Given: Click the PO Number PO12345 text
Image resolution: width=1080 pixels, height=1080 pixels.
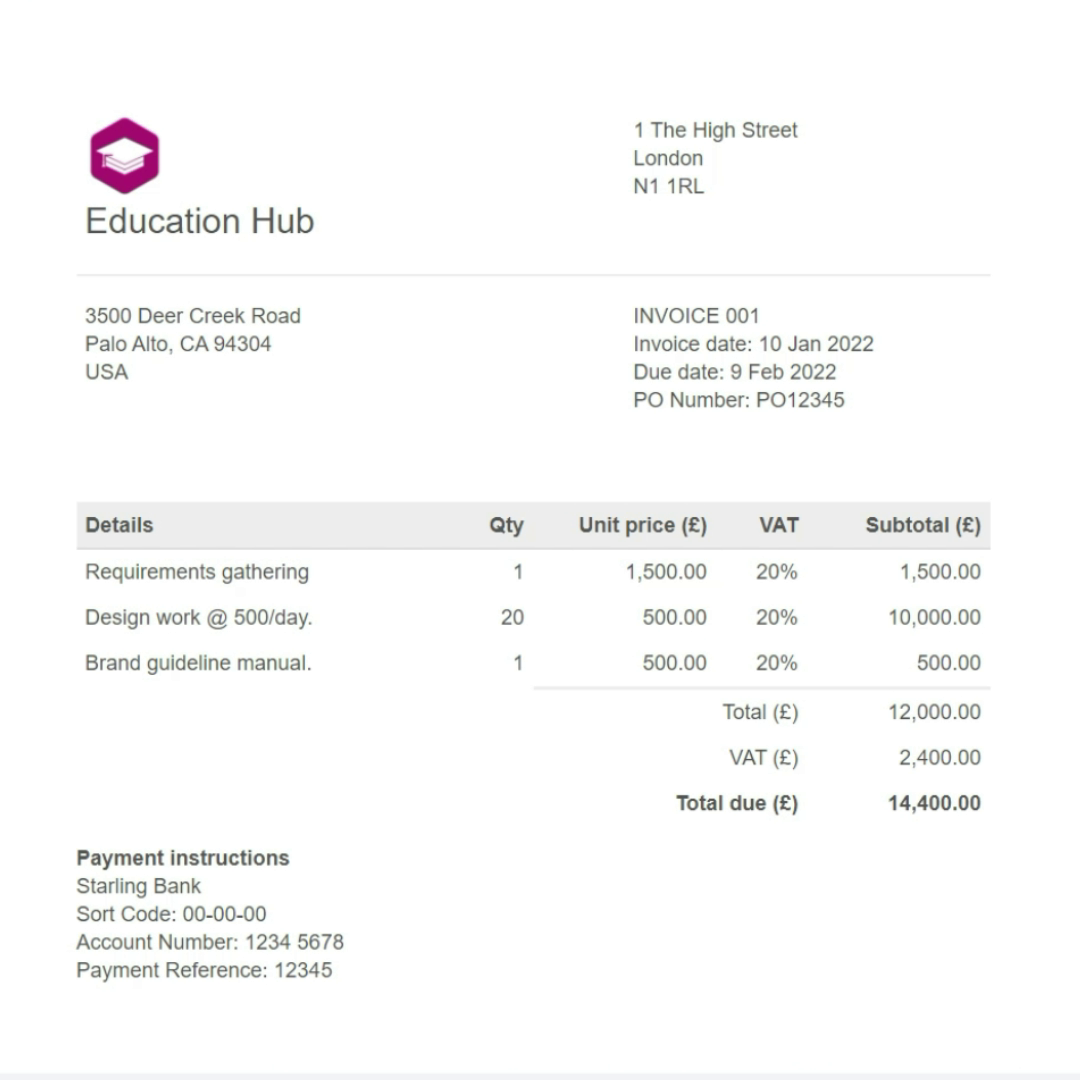Looking at the screenshot, I should pyautogui.click(x=738, y=400).
